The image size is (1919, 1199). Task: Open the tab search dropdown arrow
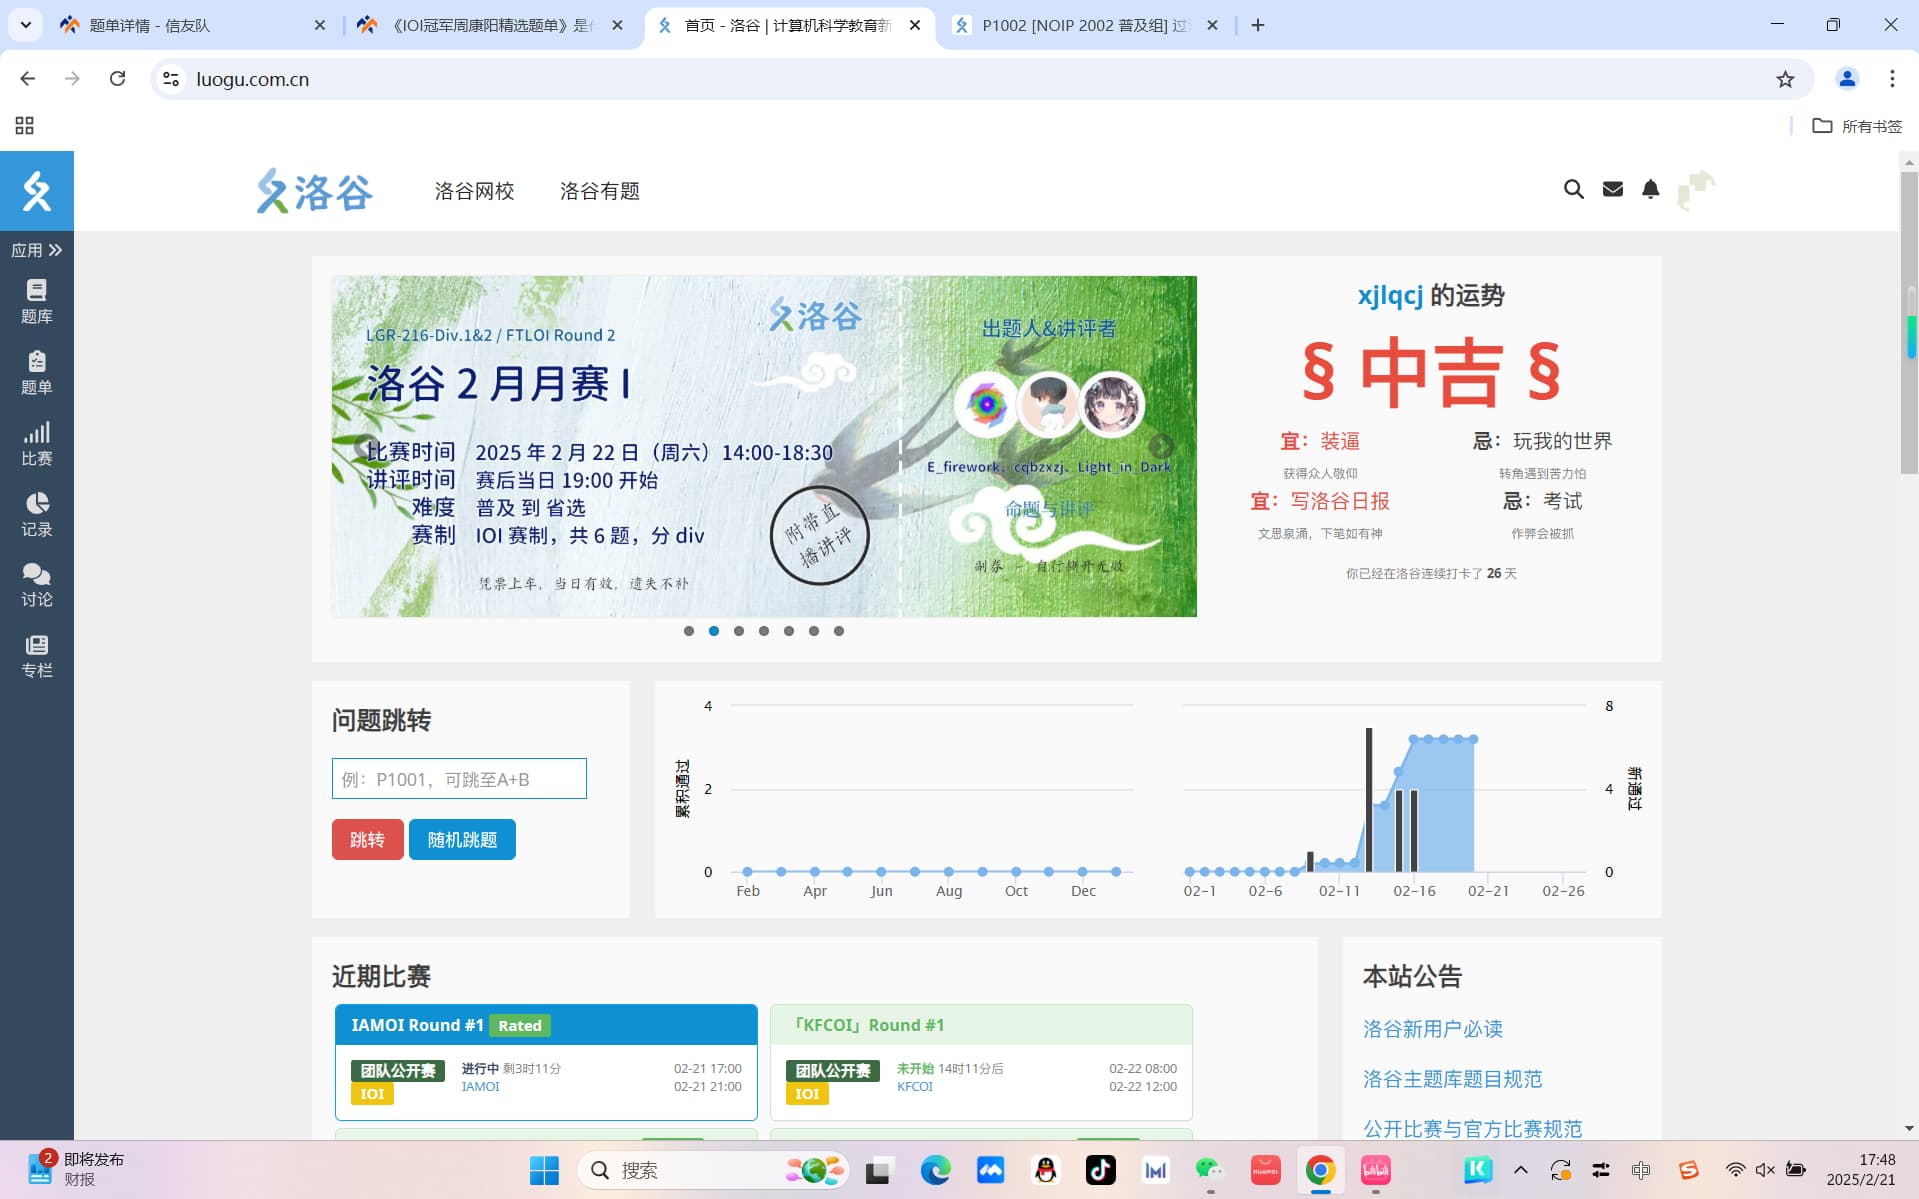click(x=25, y=25)
